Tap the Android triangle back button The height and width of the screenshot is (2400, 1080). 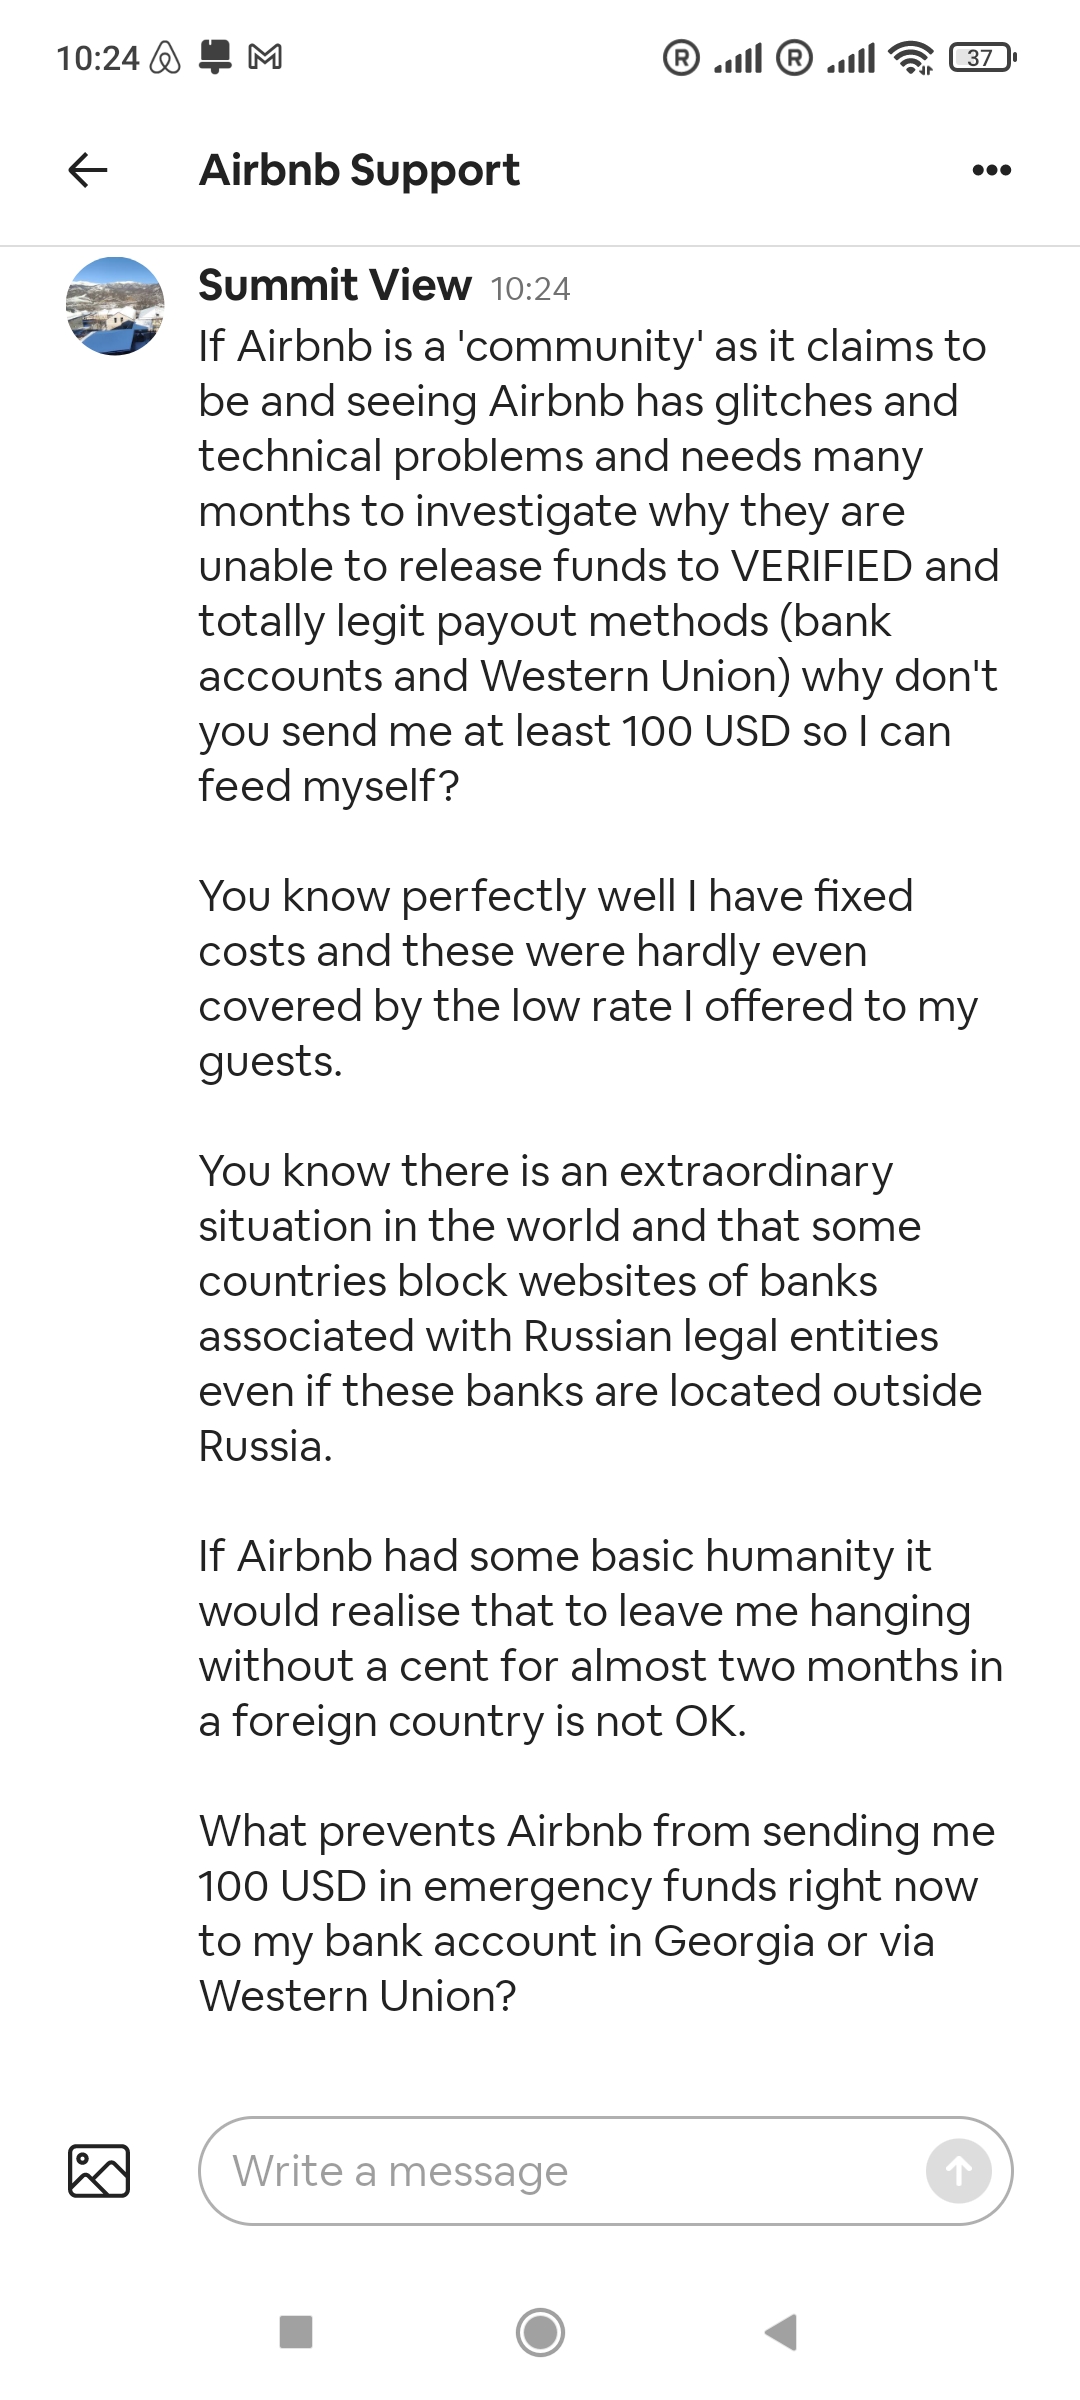(x=781, y=2332)
